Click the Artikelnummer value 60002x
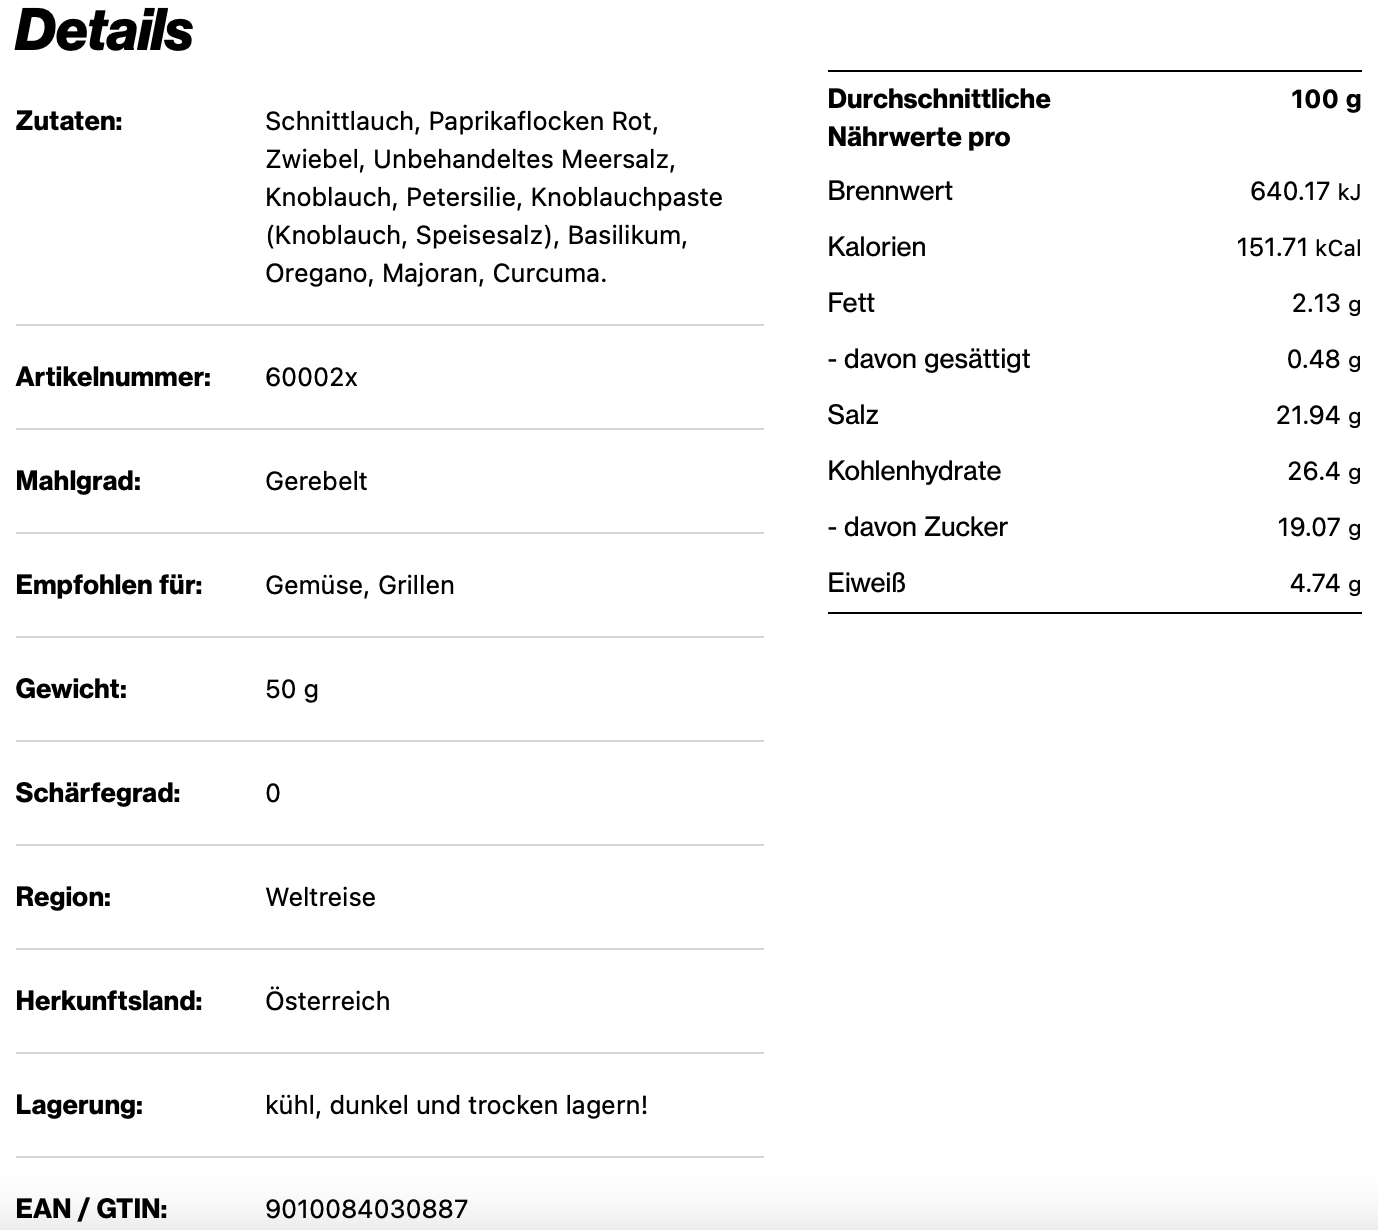Screen dimensions: 1378x1230 click(x=311, y=377)
